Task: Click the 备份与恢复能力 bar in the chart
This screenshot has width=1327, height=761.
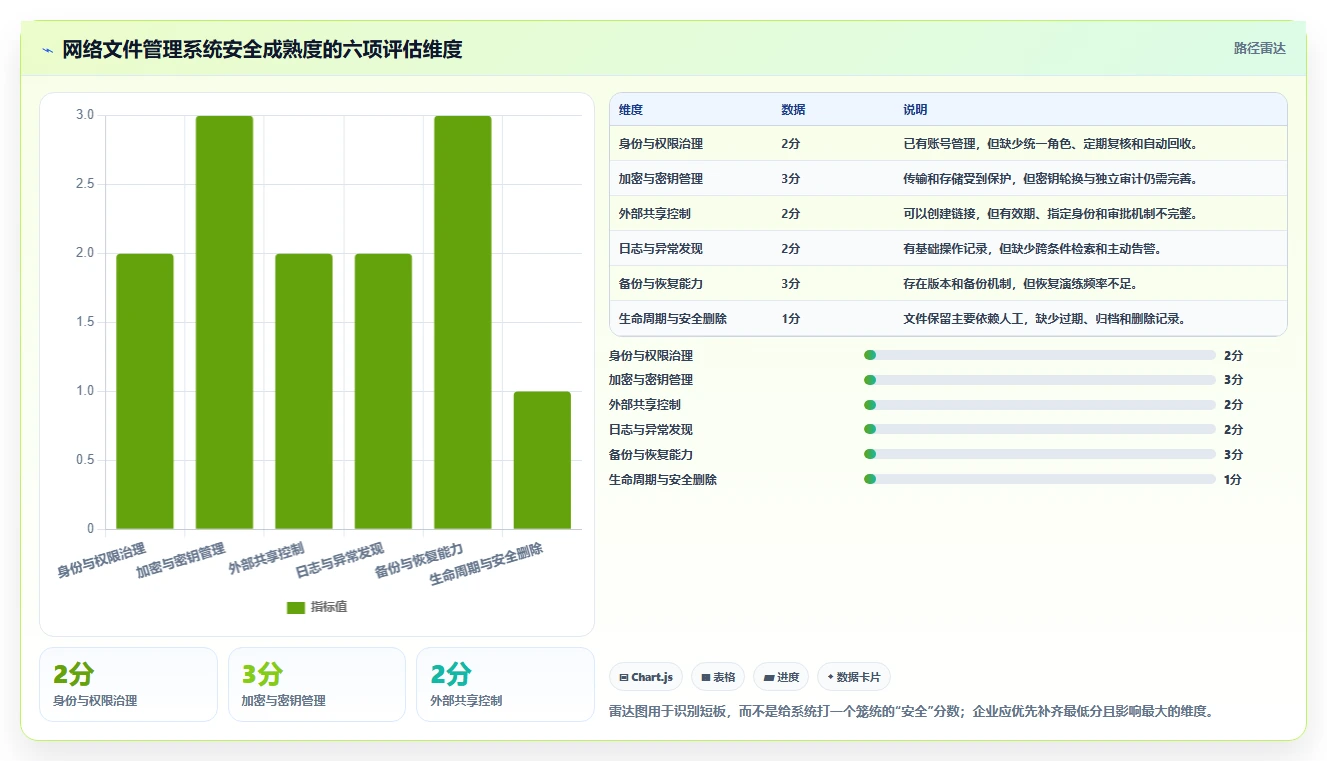Action: pyautogui.click(x=463, y=322)
